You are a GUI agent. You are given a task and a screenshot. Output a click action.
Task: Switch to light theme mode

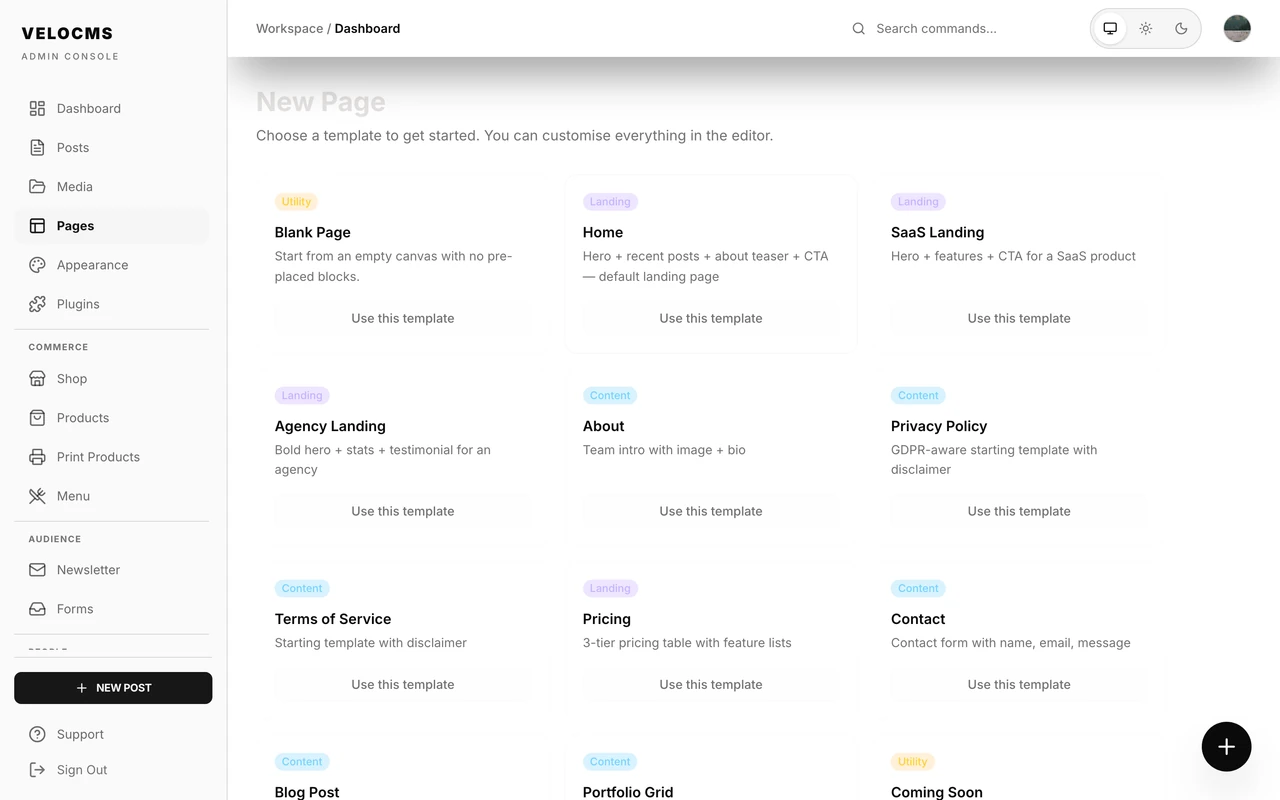pyautogui.click(x=1146, y=28)
